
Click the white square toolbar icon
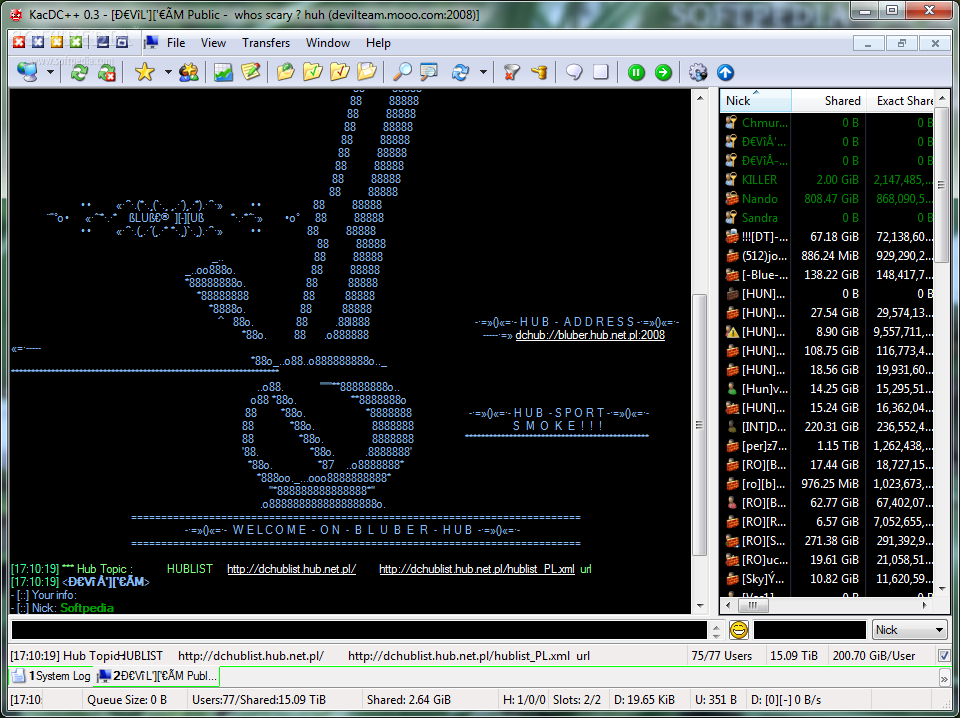coord(601,72)
